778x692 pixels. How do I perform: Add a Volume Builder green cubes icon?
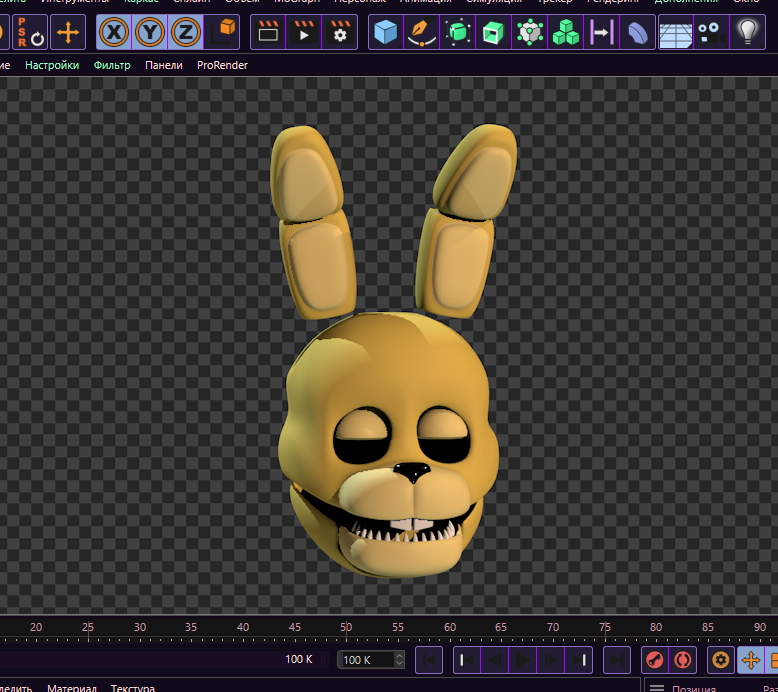tap(566, 32)
